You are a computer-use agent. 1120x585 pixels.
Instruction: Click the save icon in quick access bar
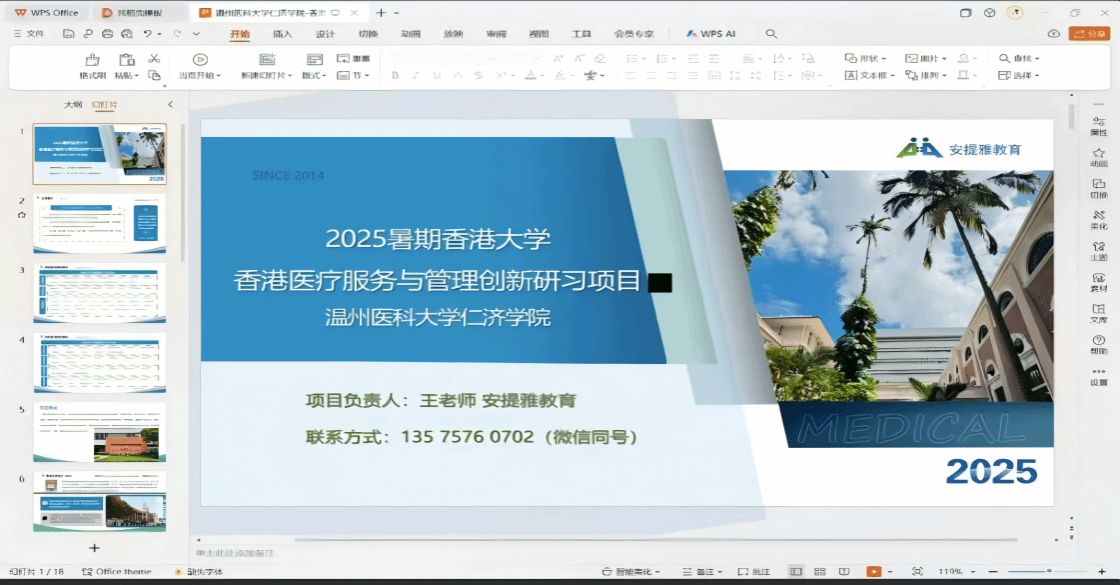click(x=68, y=33)
